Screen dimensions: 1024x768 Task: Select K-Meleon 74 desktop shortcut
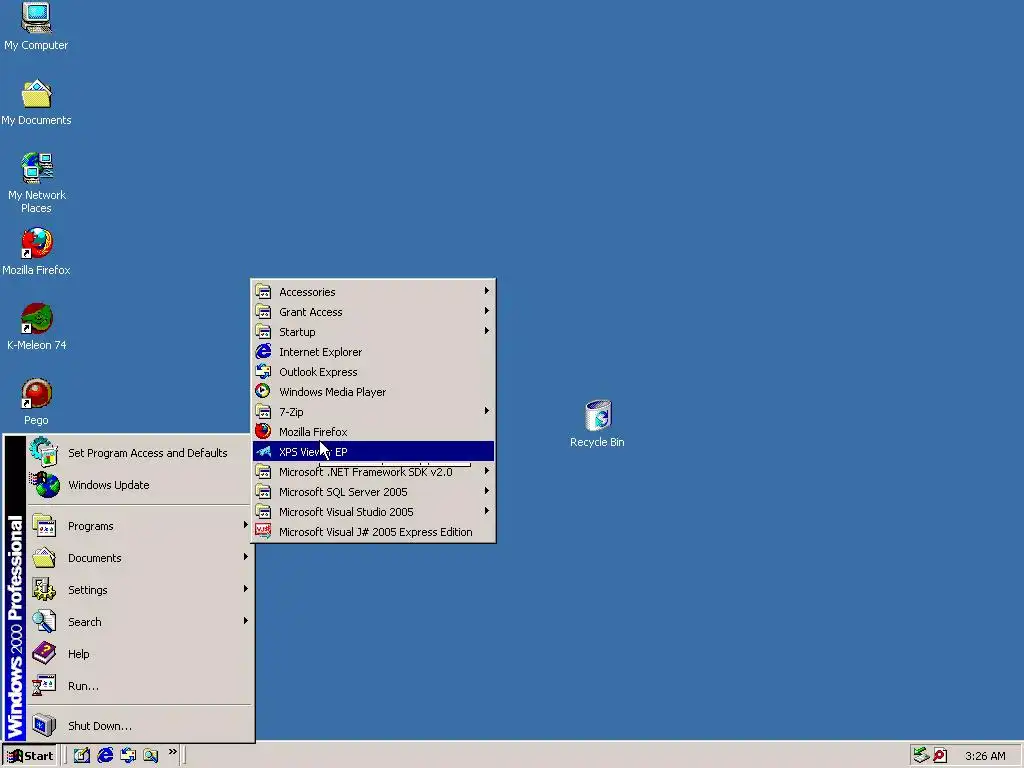(37, 327)
